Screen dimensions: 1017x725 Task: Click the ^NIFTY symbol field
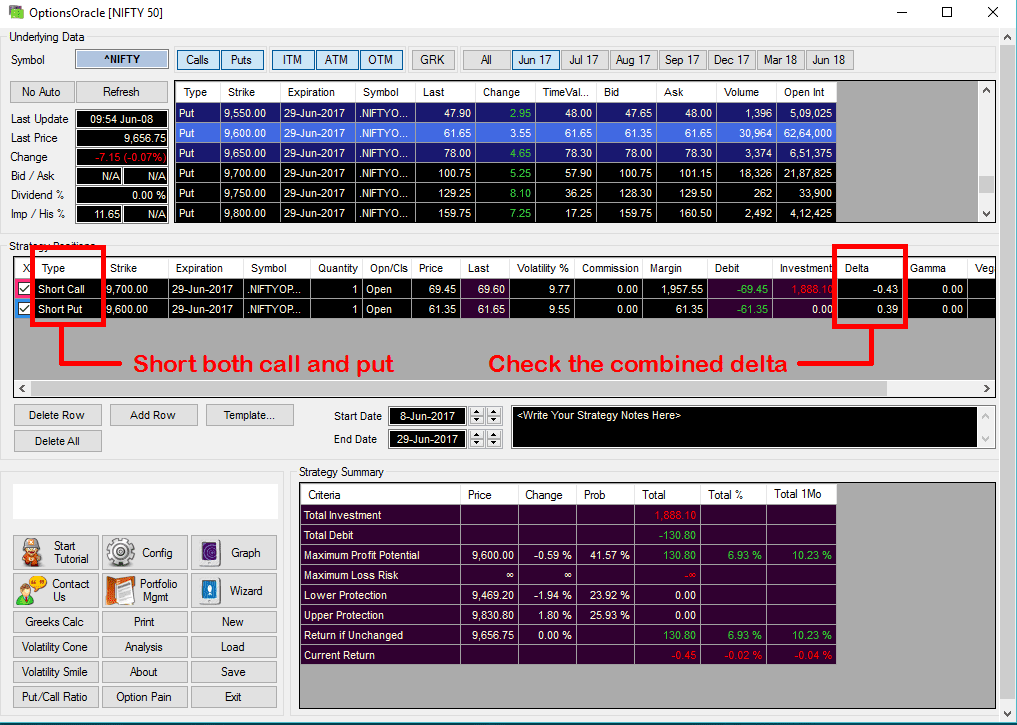tap(122, 59)
